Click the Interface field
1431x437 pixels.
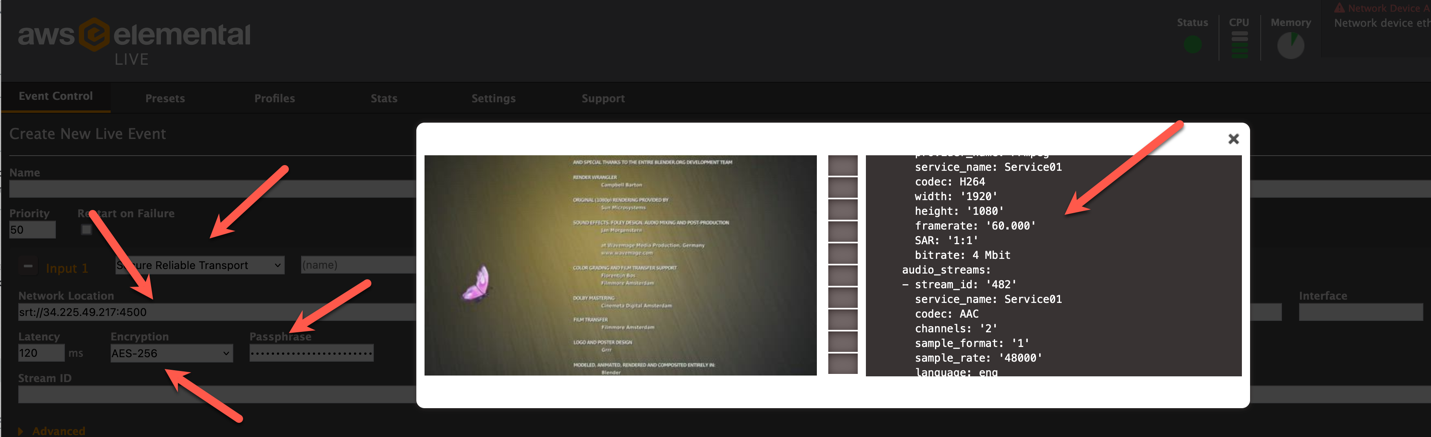pyautogui.click(x=1360, y=312)
